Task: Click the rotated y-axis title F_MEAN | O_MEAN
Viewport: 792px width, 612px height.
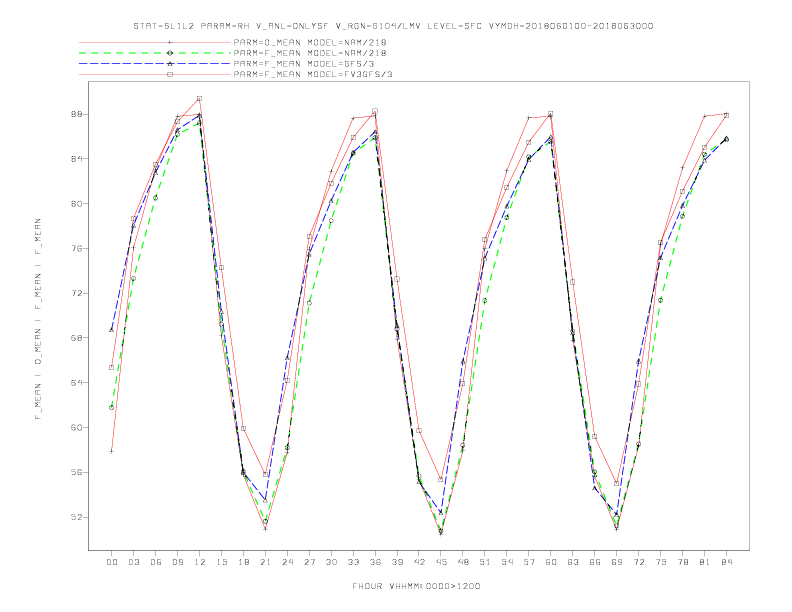Action: 38,319
